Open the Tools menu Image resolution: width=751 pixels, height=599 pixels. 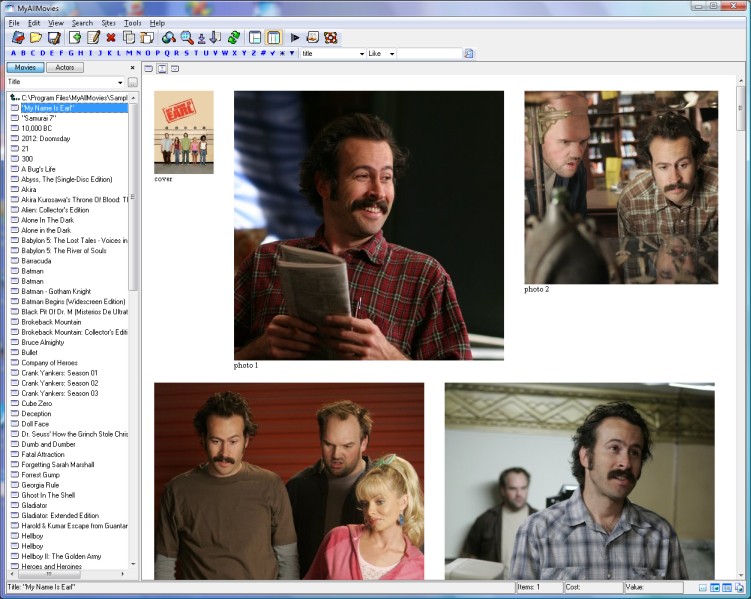pos(133,23)
